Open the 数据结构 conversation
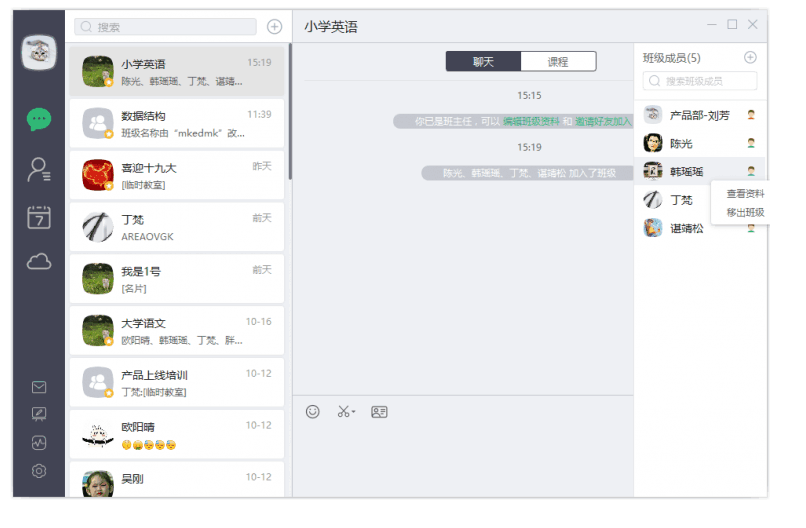 pyautogui.click(x=176, y=123)
